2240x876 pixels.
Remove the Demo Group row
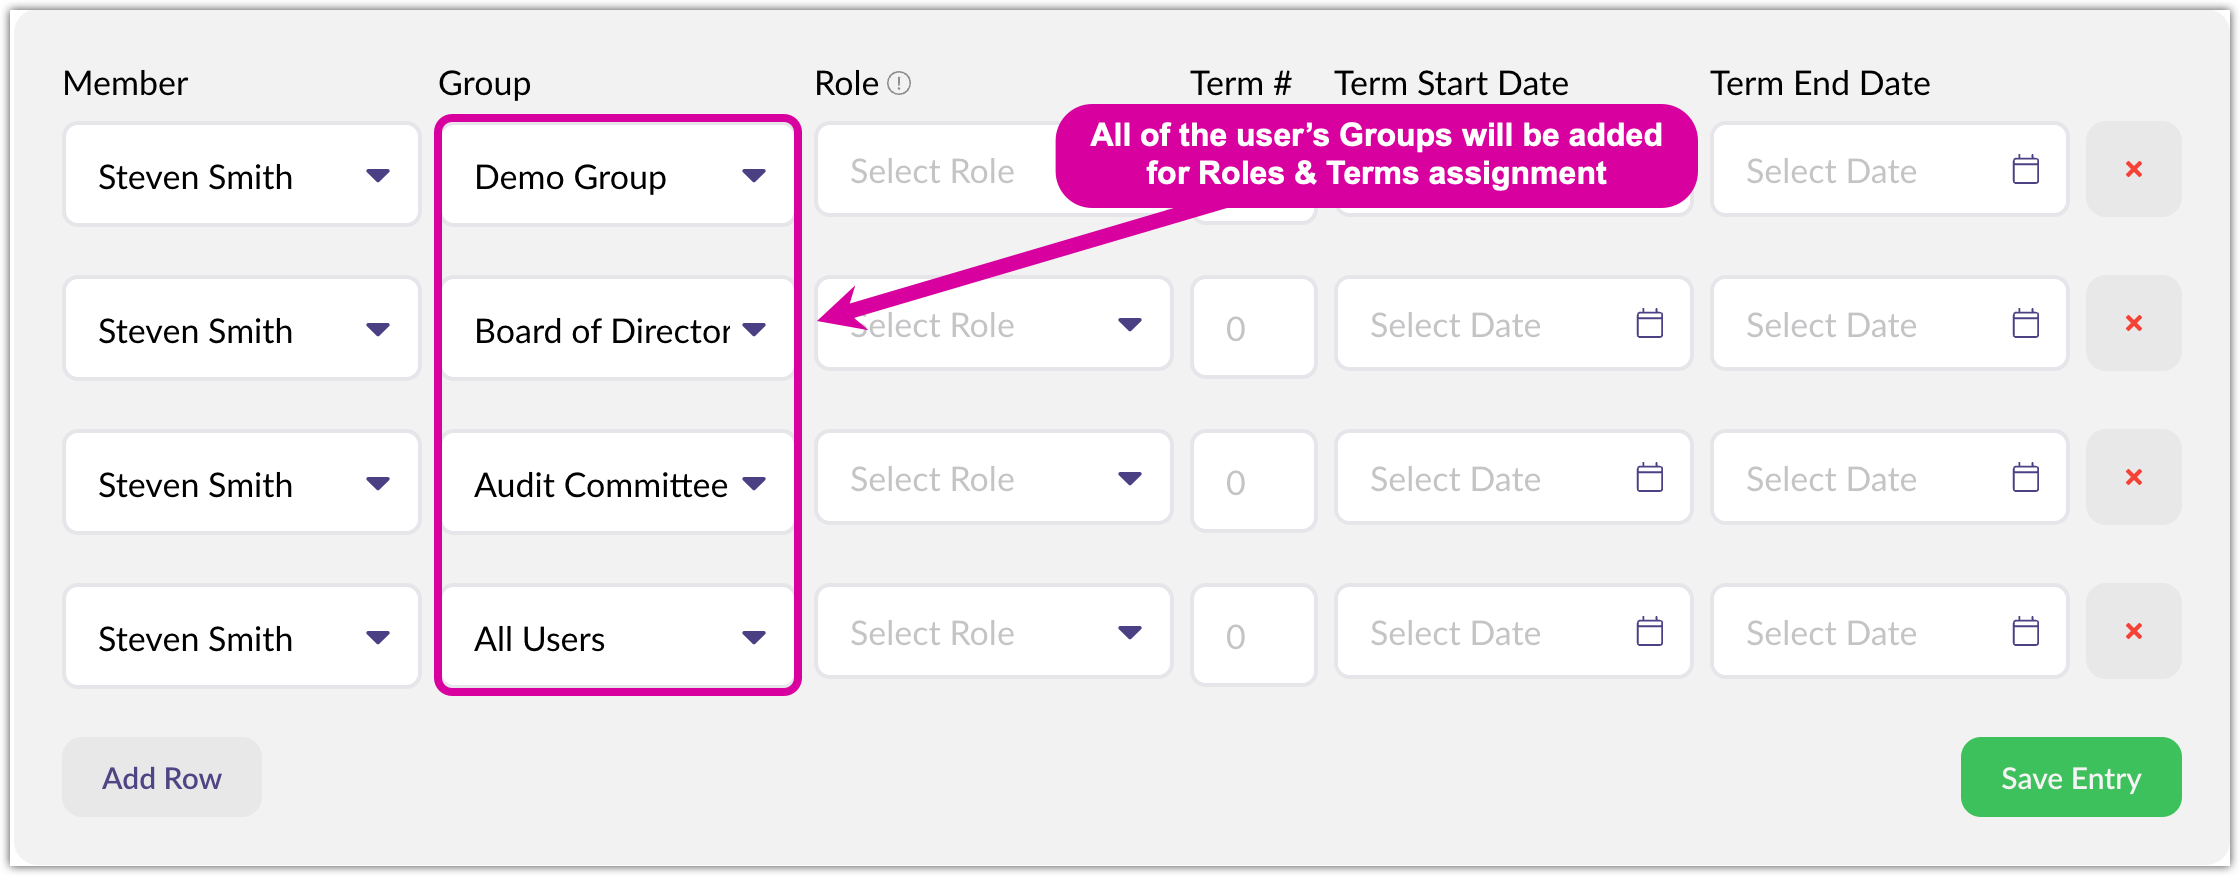coord(2133,170)
